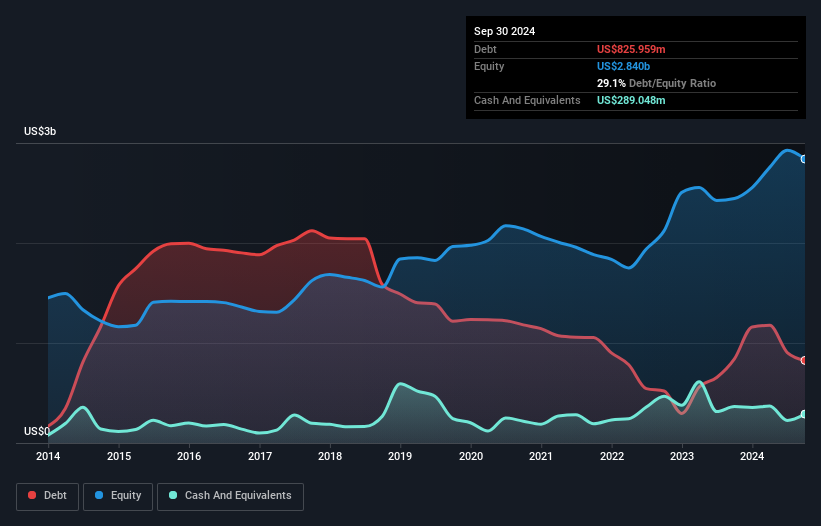This screenshot has width=821, height=526.
Task: Toggle the Equity series legend button
Action: click(x=118, y=496)
